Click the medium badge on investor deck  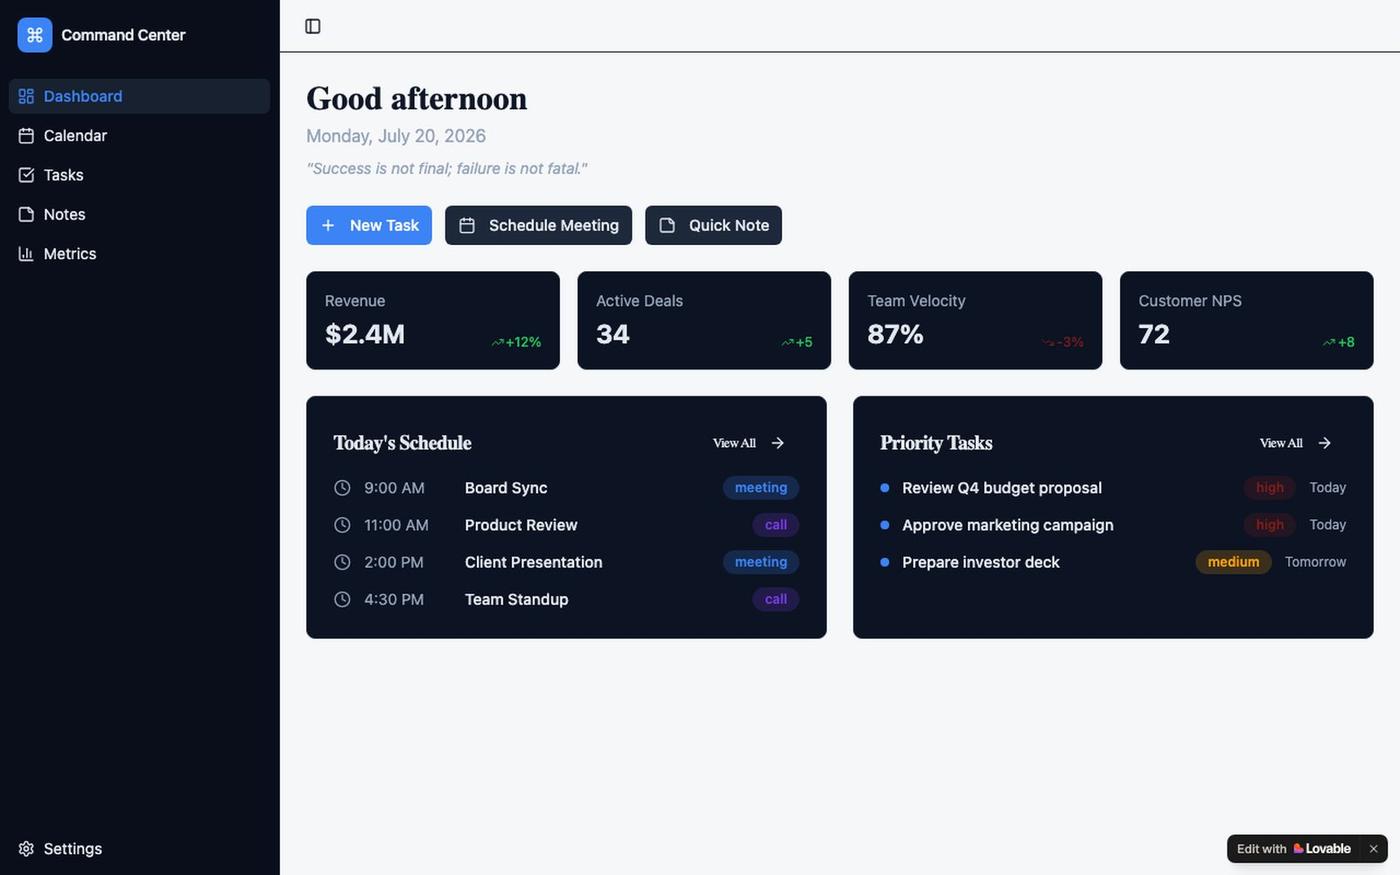pos(1233,562)
